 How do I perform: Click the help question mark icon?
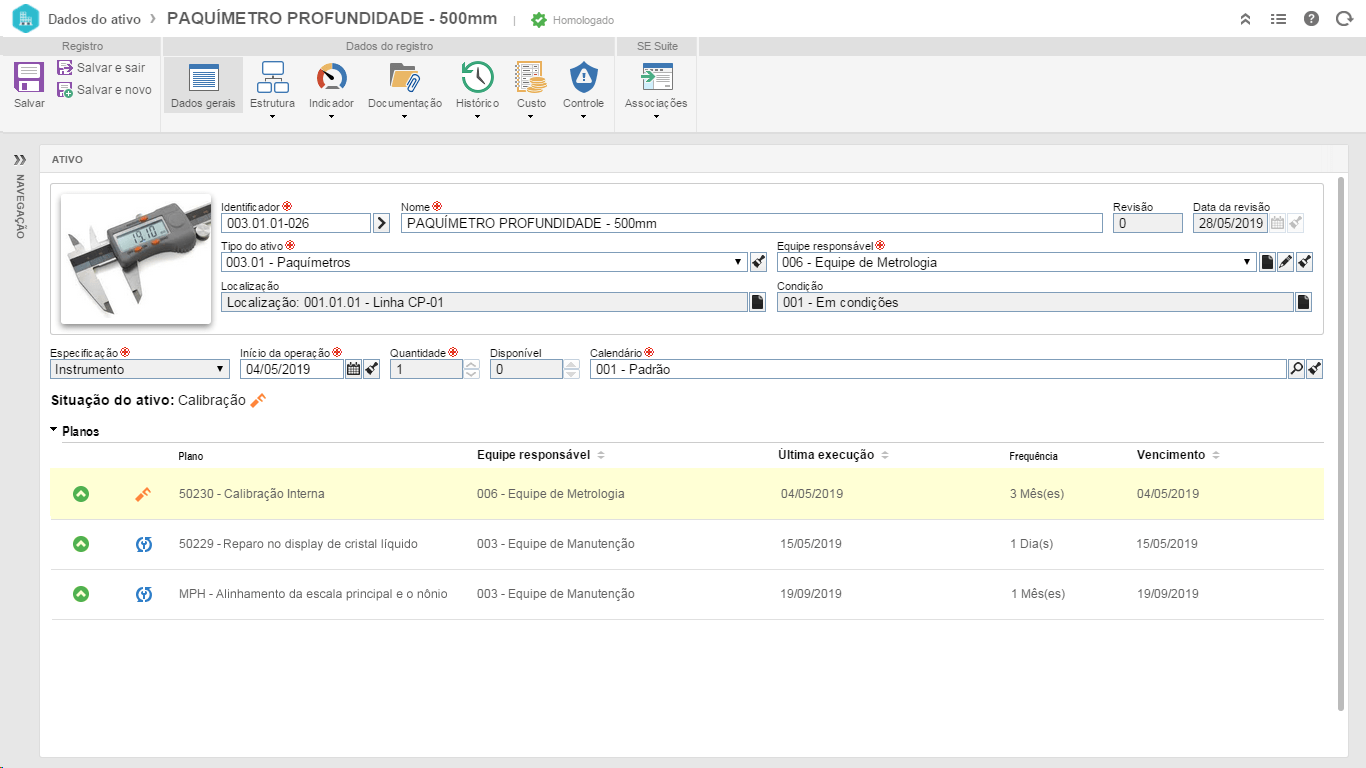click(1311, 19)
